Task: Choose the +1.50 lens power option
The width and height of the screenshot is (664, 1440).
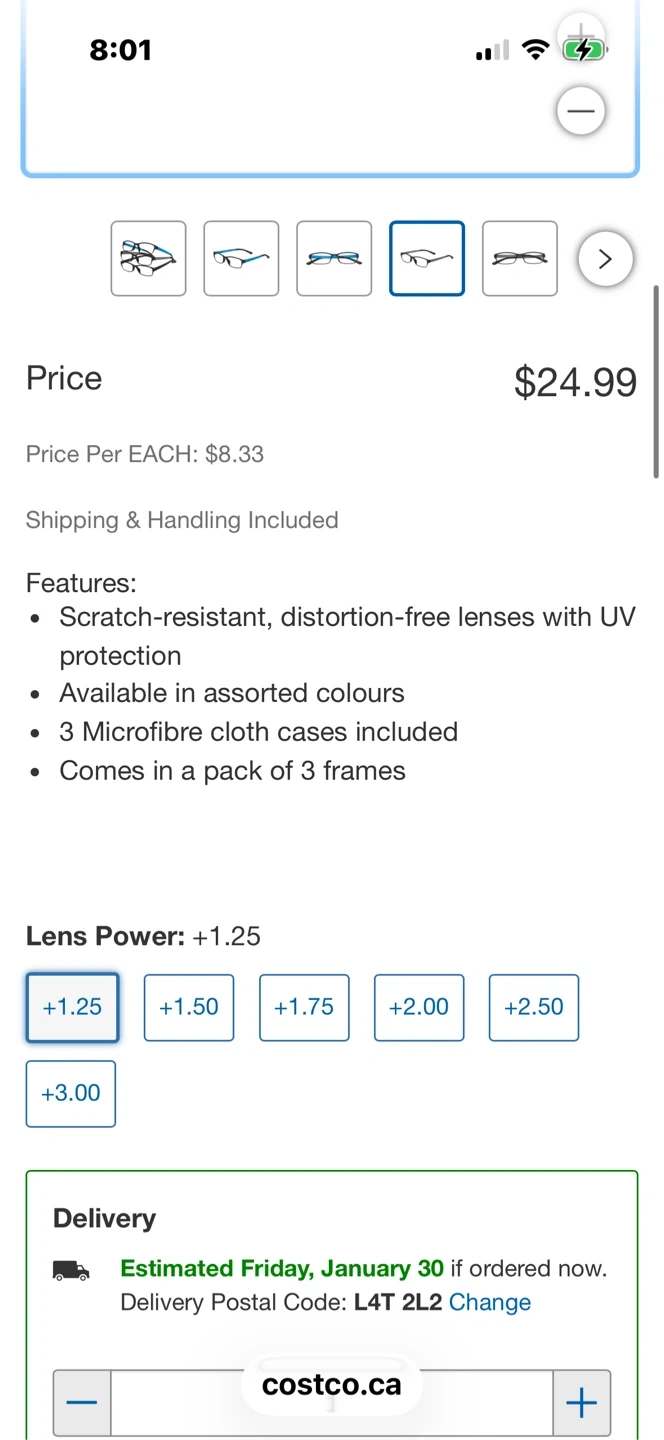Action: pyautogui.click(x=189, y=1007)
